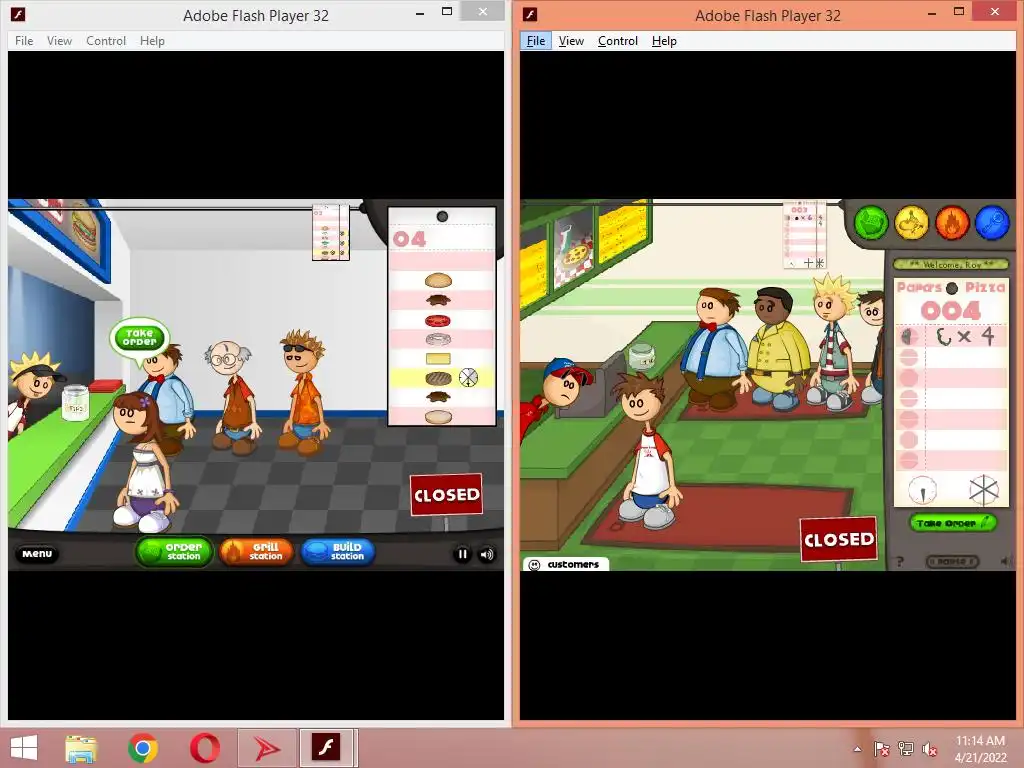
Task: Click the small pizza ticket on the line
Action: 805,235
